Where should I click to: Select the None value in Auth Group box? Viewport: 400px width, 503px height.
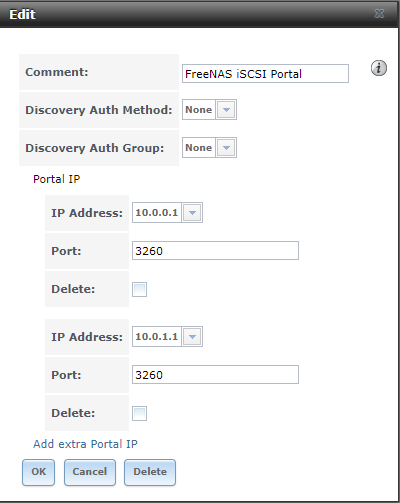(x=199, y=148)
